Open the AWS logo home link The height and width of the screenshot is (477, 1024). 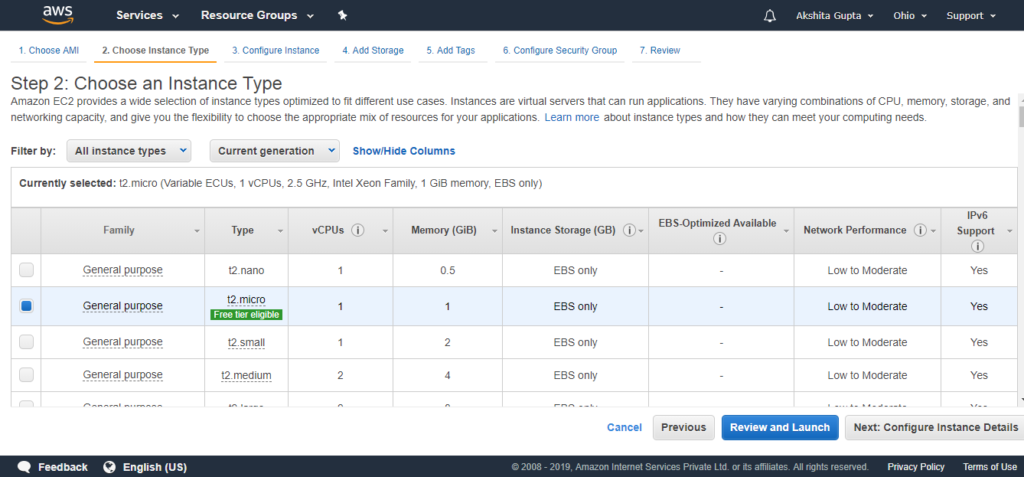tap(57, 14)
